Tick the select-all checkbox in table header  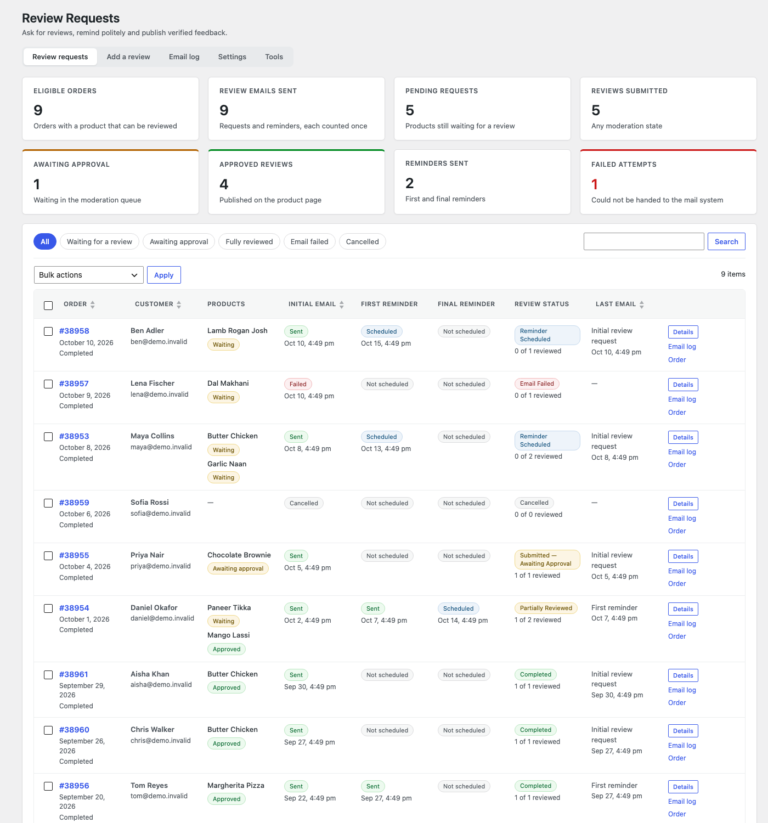(48, 305)
